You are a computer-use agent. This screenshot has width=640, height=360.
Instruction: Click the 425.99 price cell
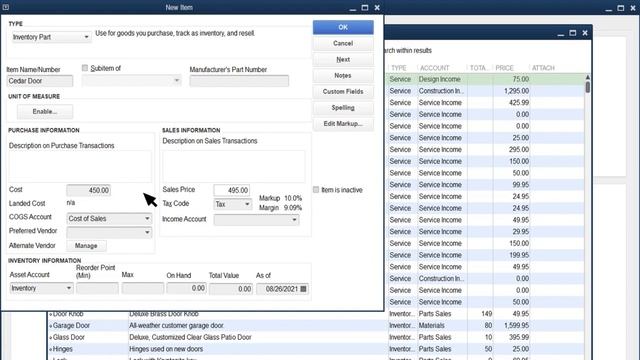(511, 102)
